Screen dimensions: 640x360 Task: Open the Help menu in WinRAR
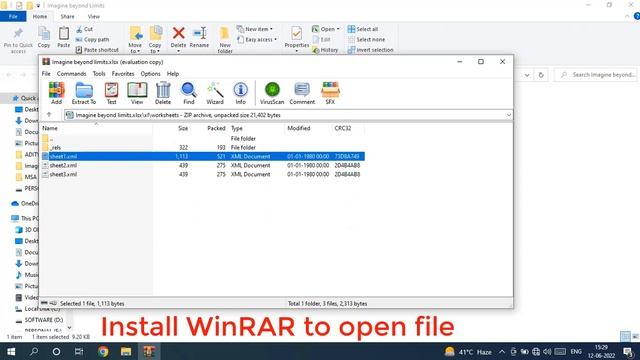[173, 73]
